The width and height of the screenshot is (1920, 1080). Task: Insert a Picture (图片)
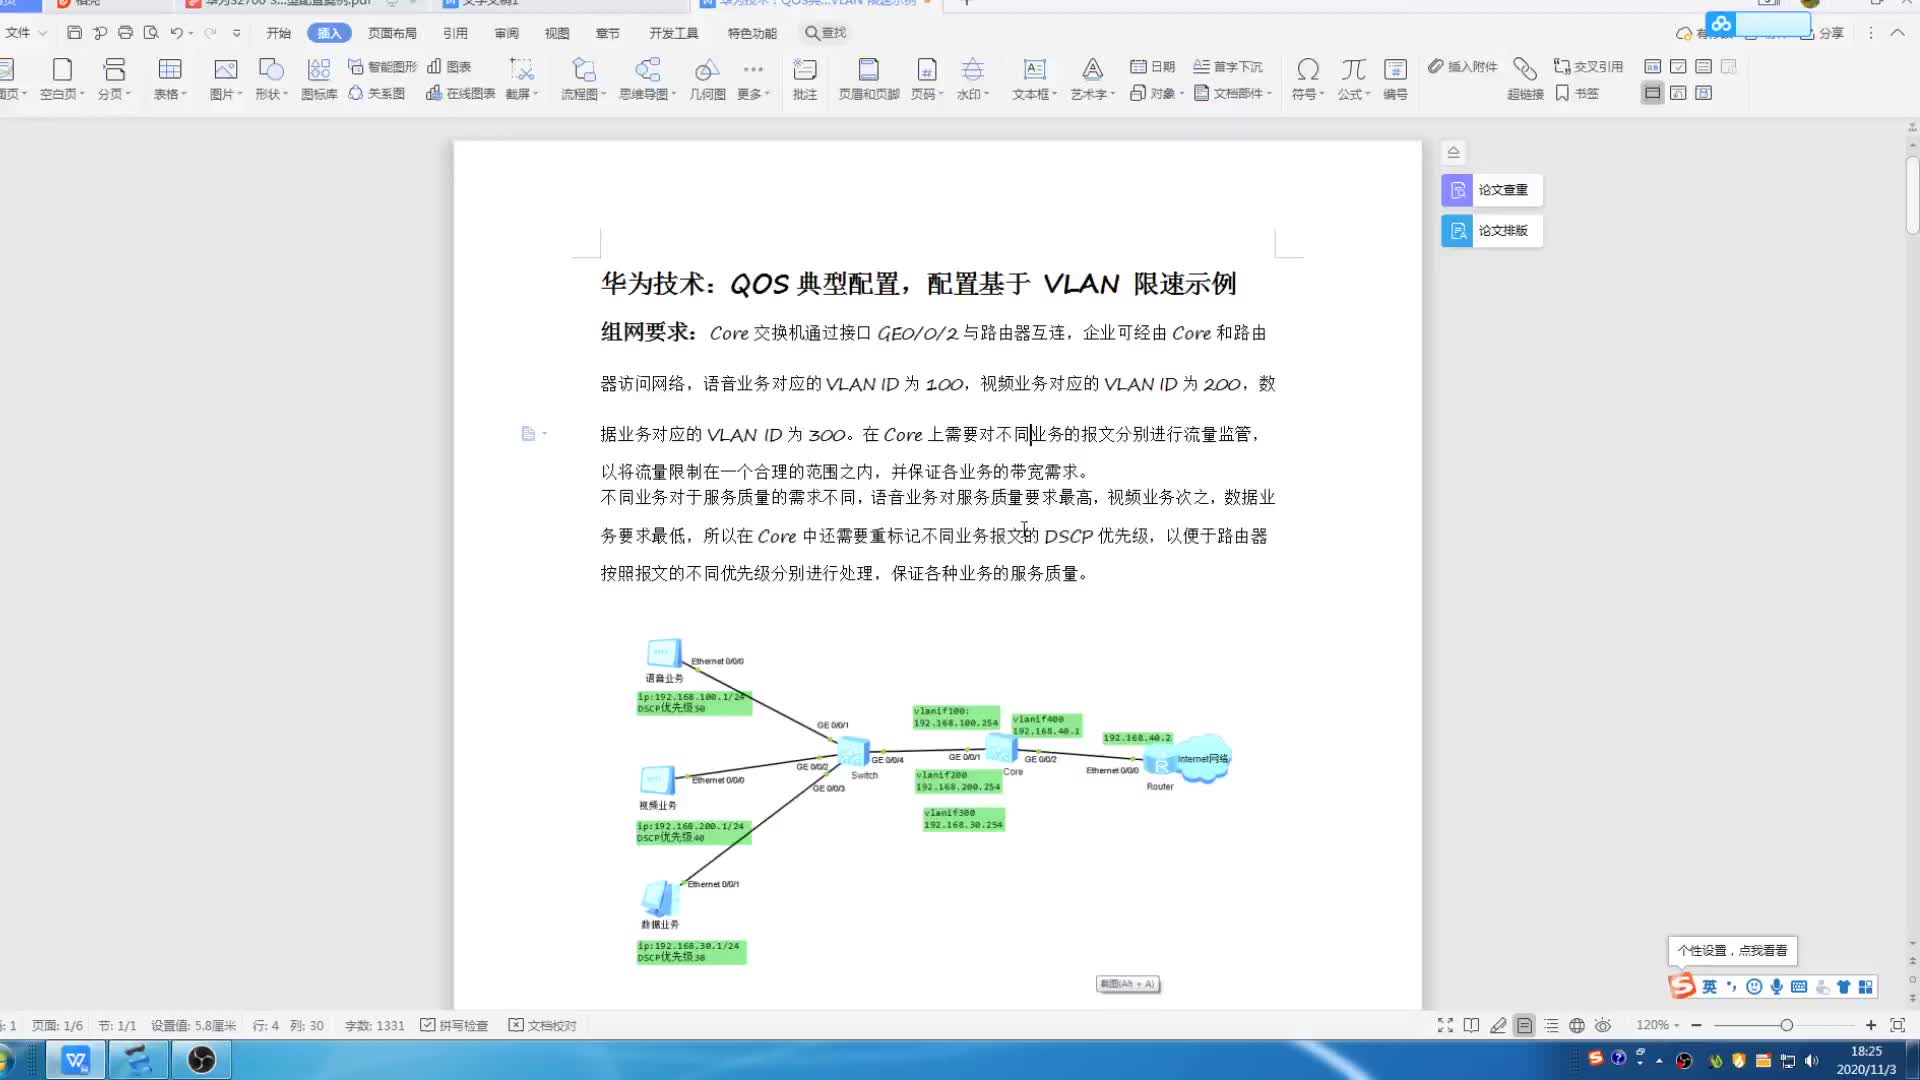(226, 79)
